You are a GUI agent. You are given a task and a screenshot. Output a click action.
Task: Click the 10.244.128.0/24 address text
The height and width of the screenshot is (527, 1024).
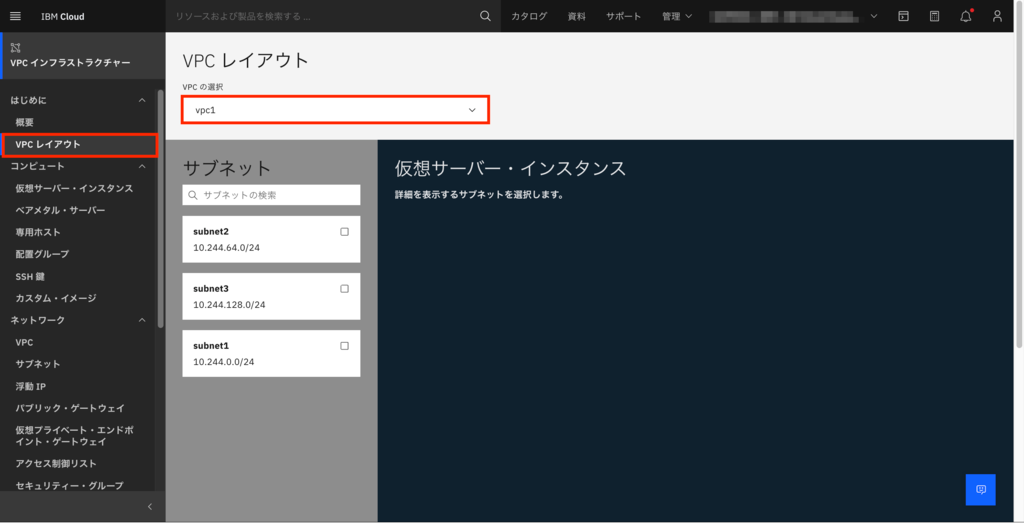pyautogui.click(x=229, y=305)
